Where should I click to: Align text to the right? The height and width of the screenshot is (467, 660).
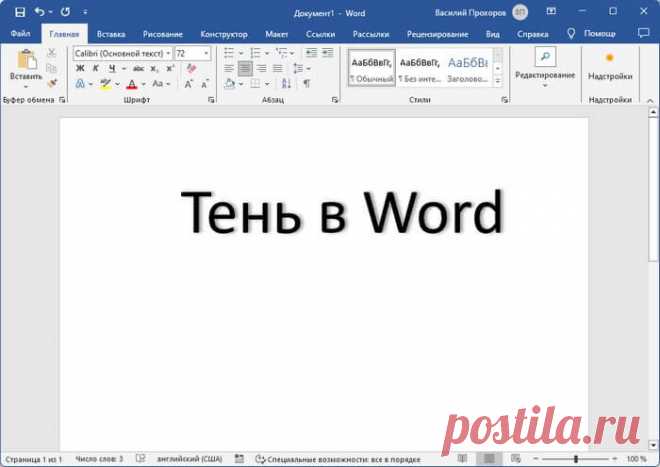tap(261, 68)
